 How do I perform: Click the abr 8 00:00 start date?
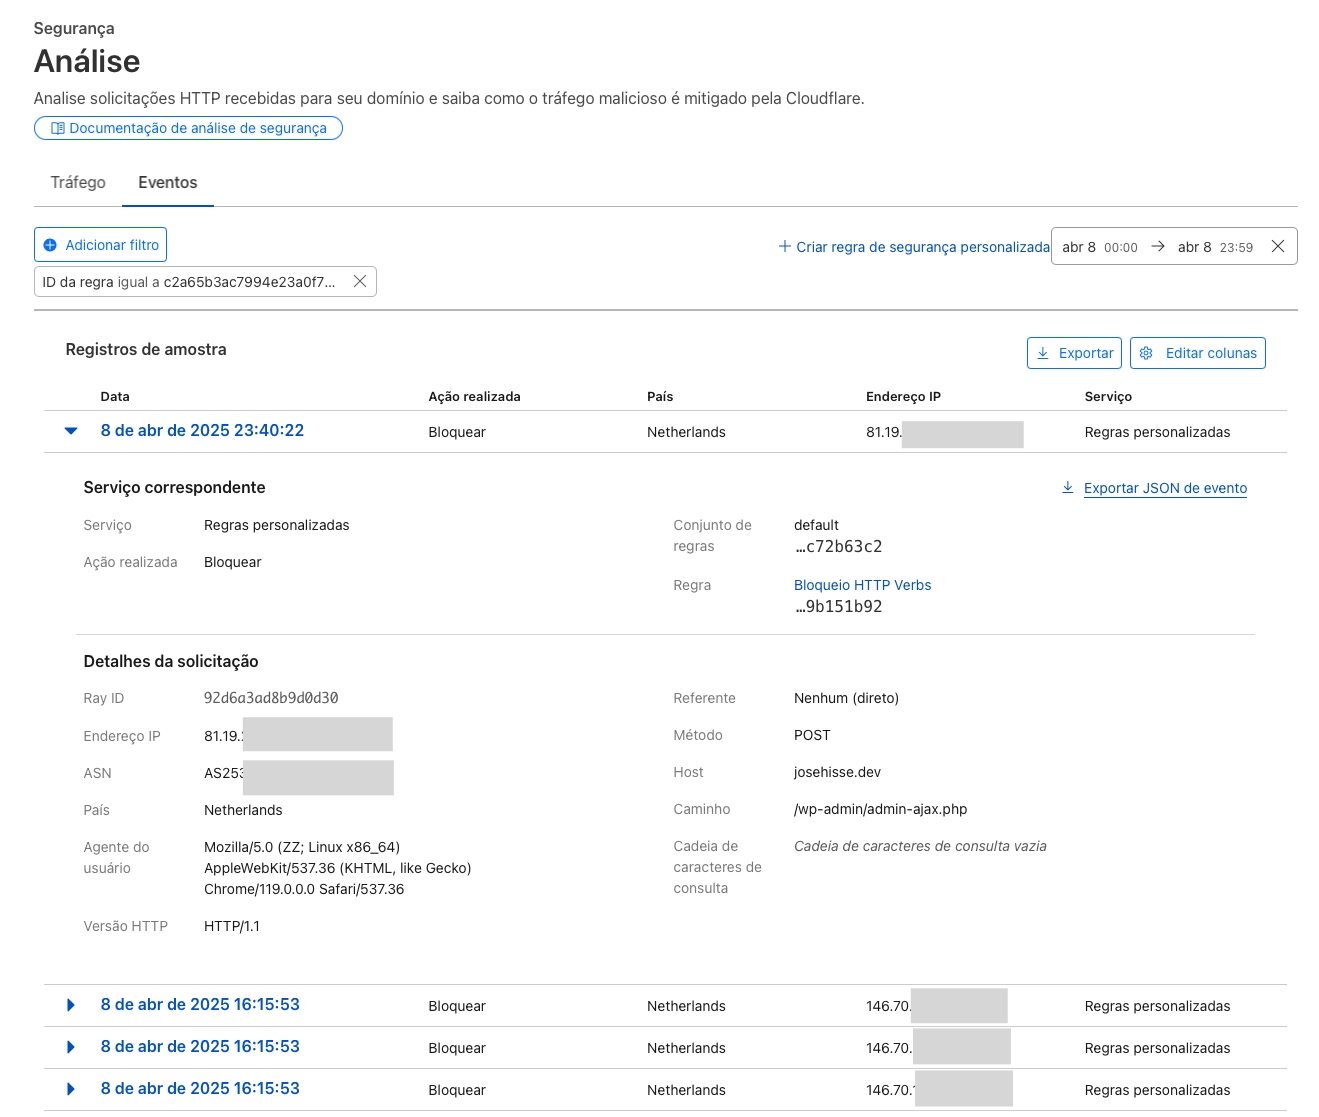point(1099,247)
